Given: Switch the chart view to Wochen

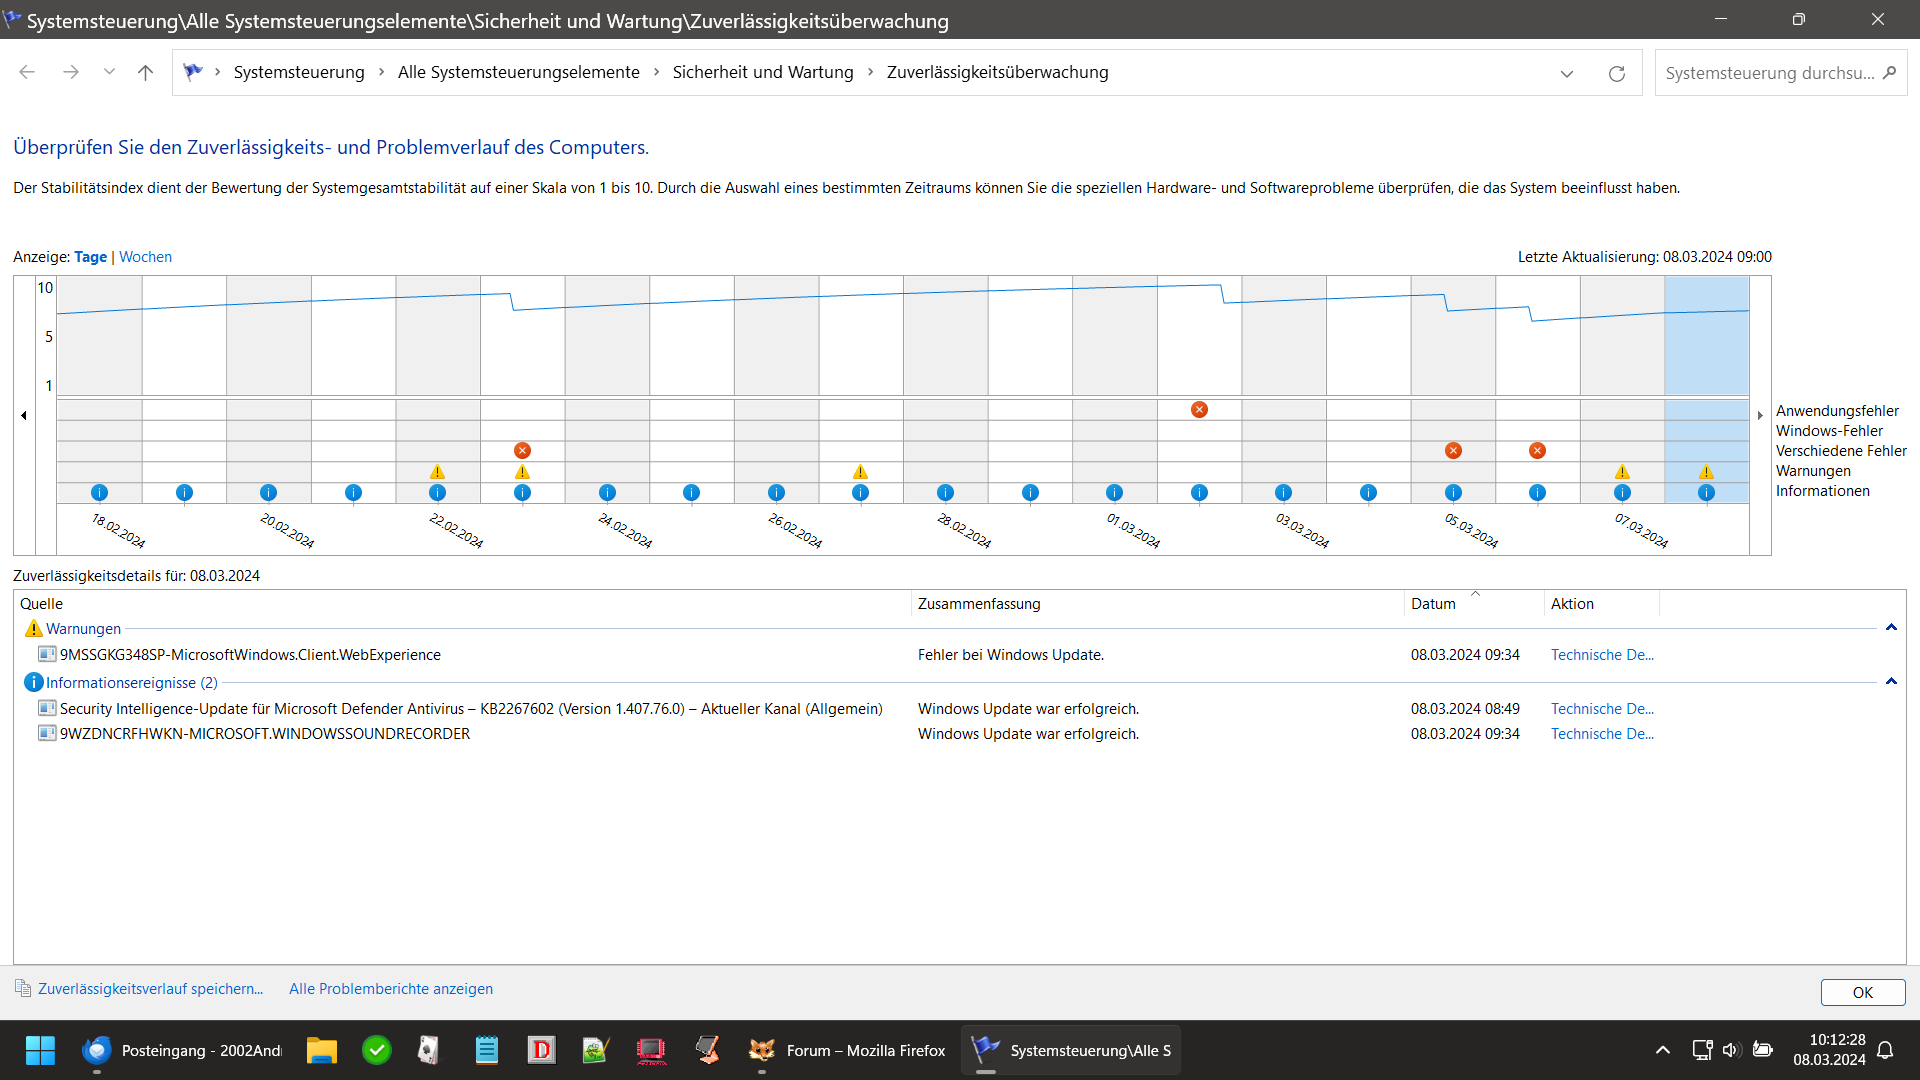Looking at the screenshot, I should (145, 257).
